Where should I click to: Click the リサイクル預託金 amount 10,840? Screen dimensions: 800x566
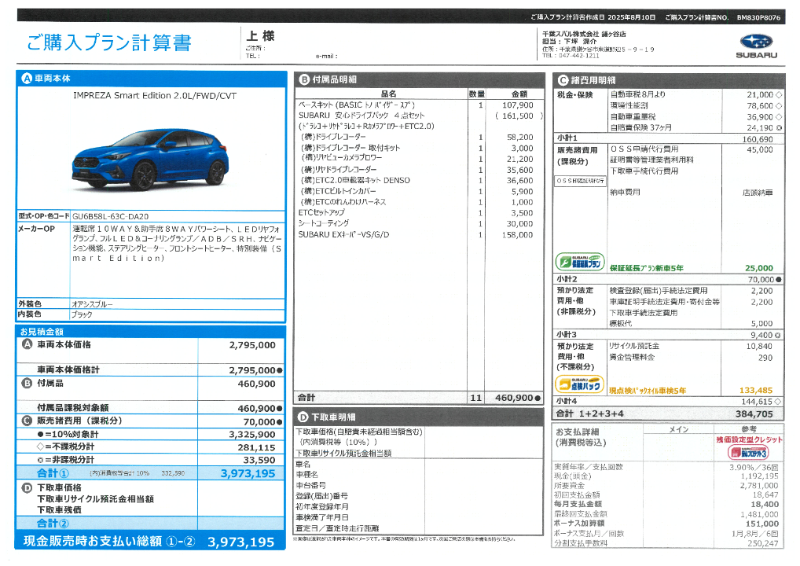[760, 347]
